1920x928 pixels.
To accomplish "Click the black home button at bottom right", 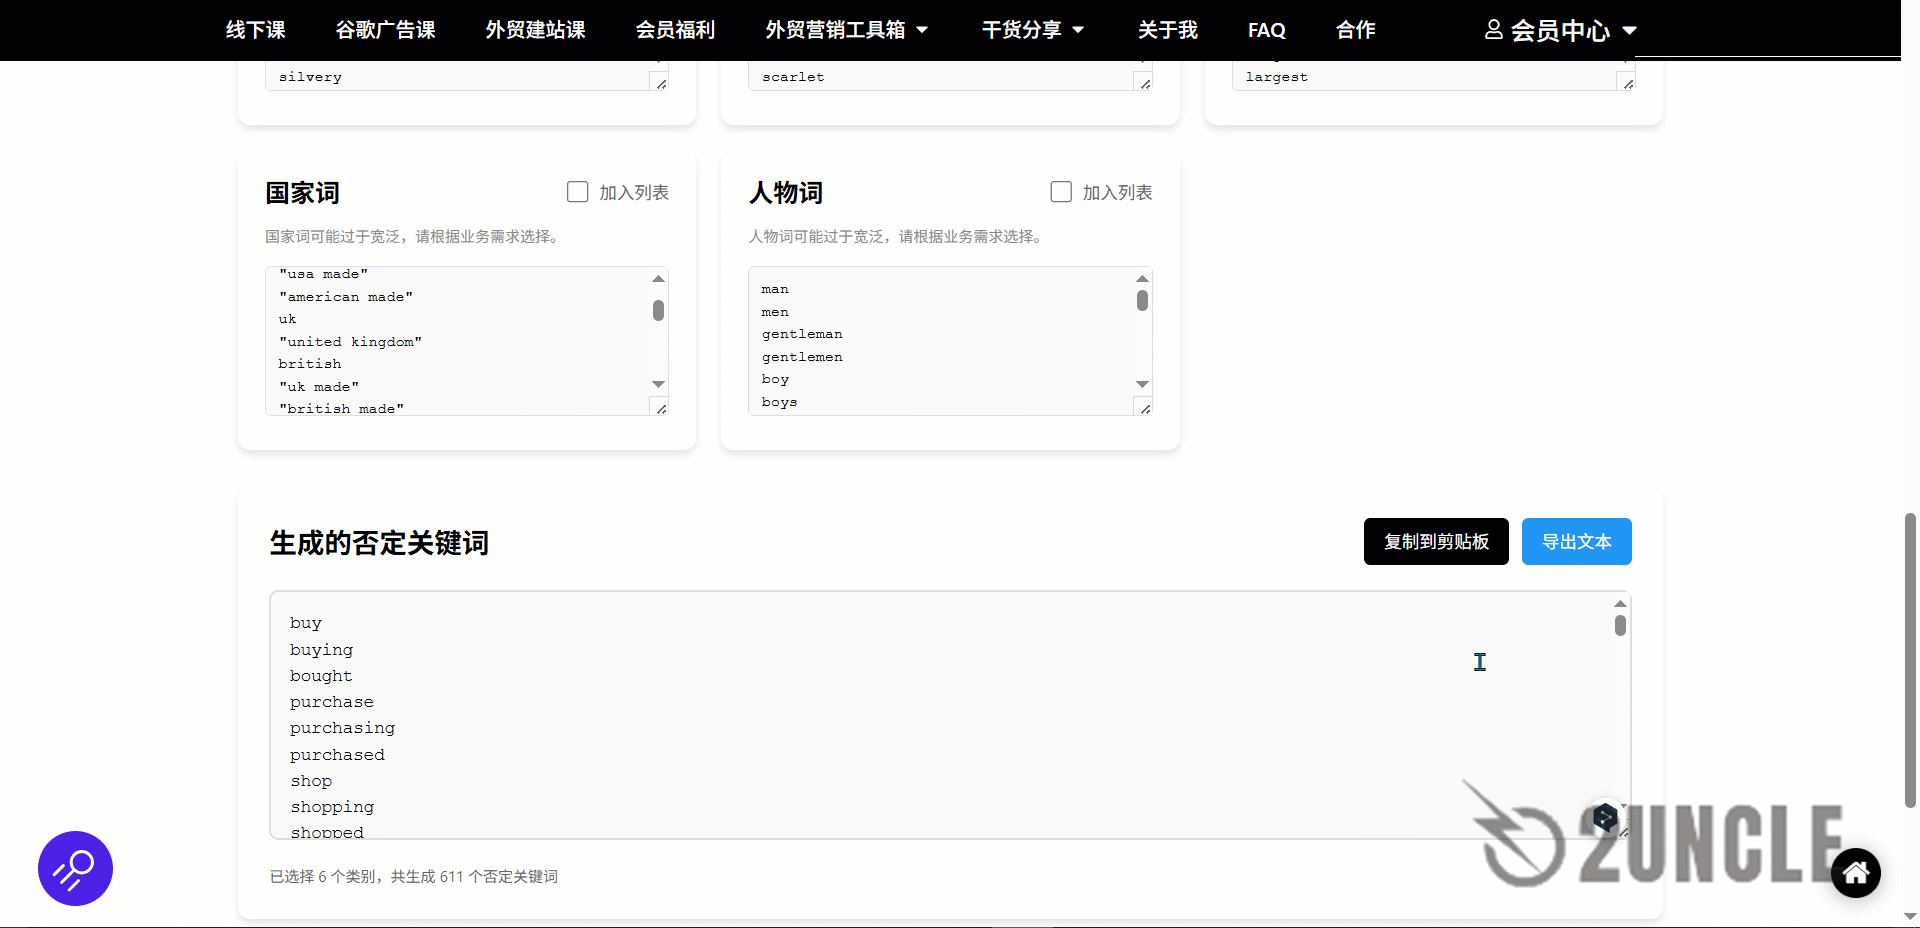I will pos(1855,872).
